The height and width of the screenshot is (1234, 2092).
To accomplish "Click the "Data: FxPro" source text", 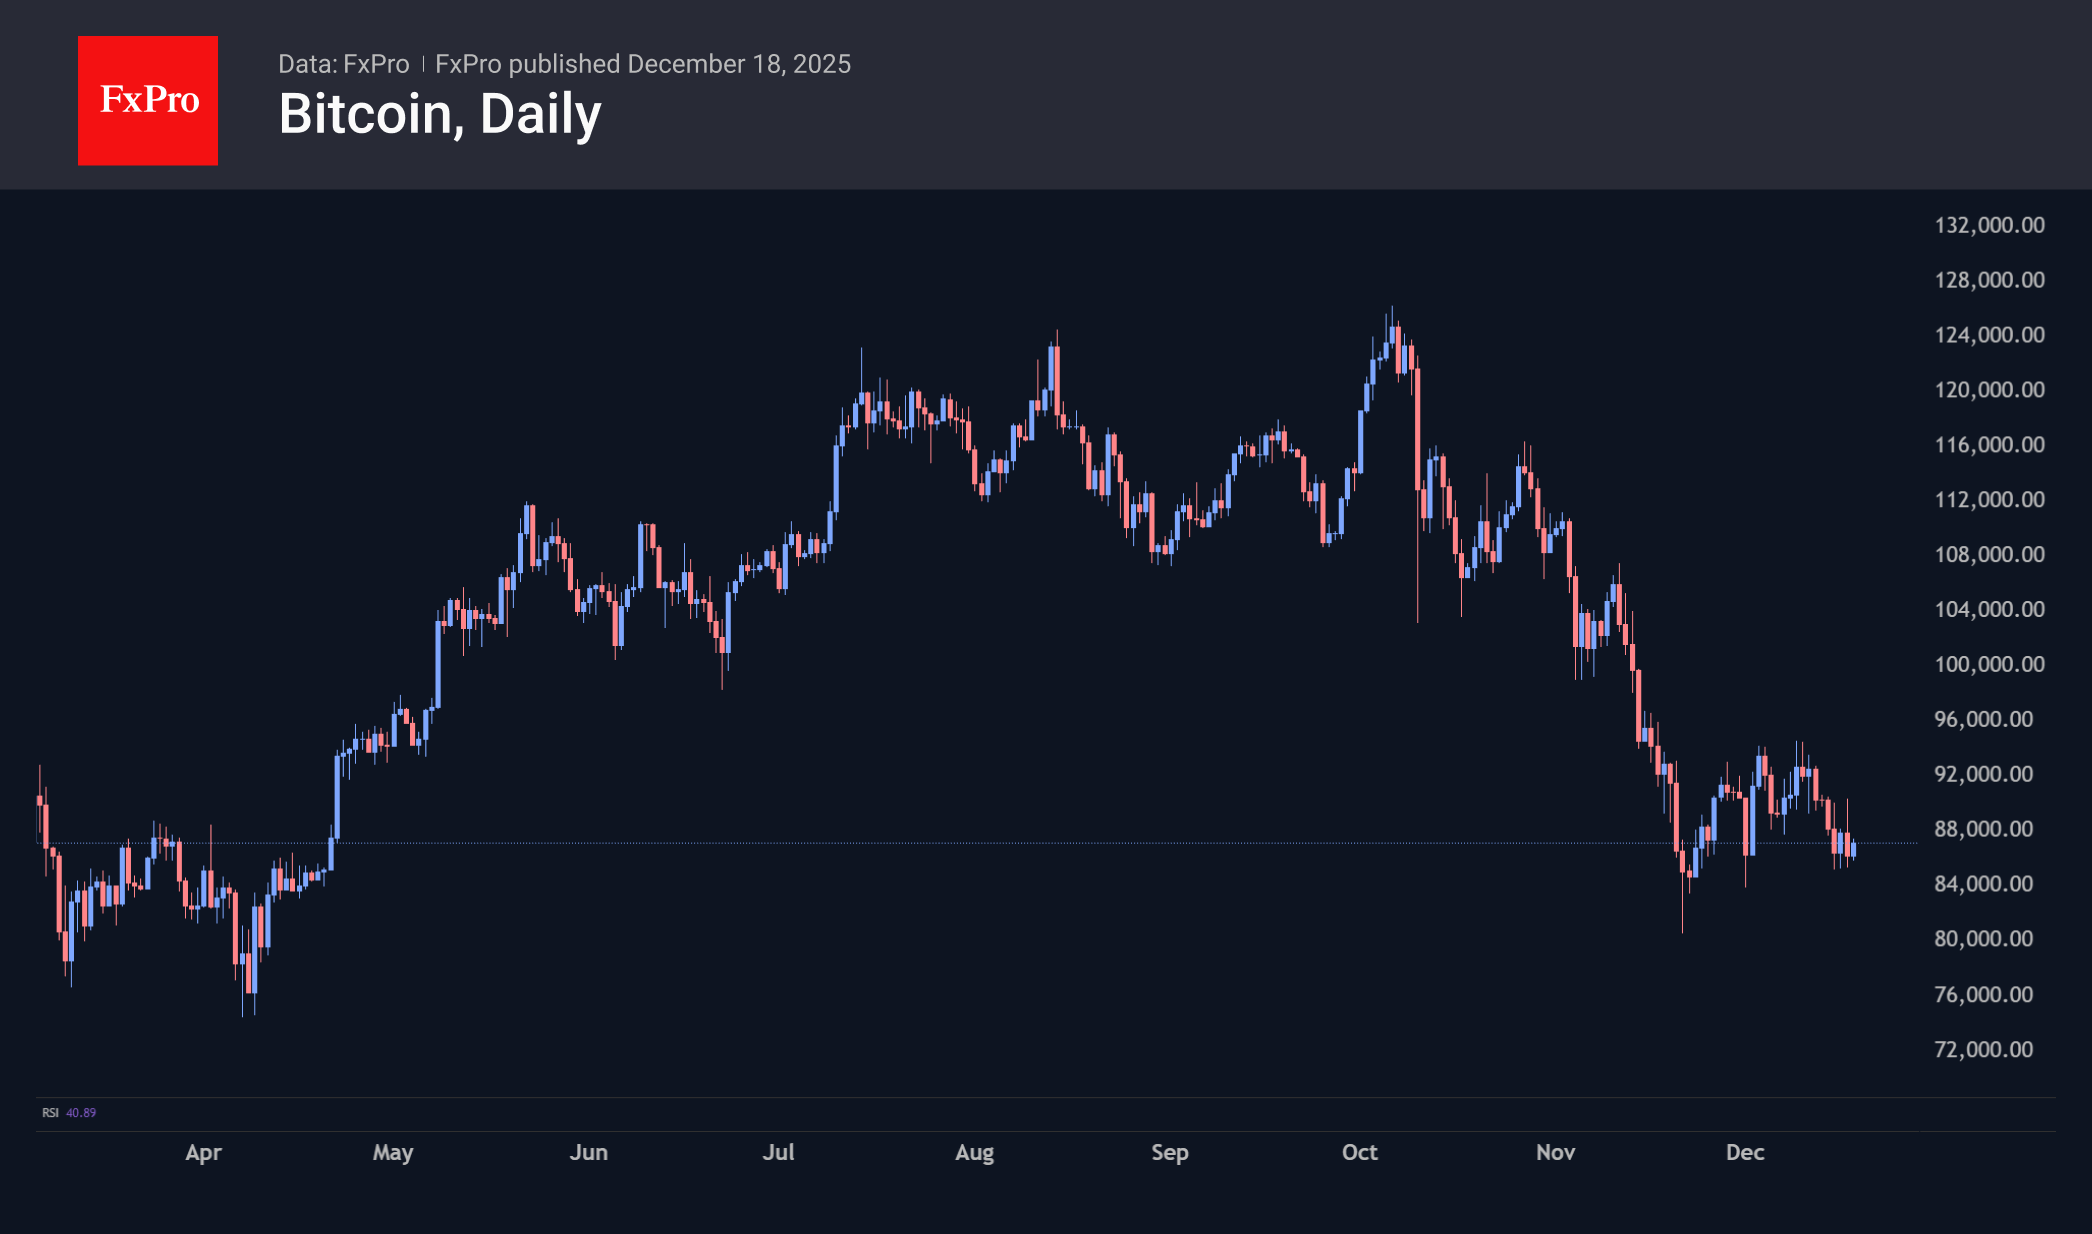I will coord(343,64).
